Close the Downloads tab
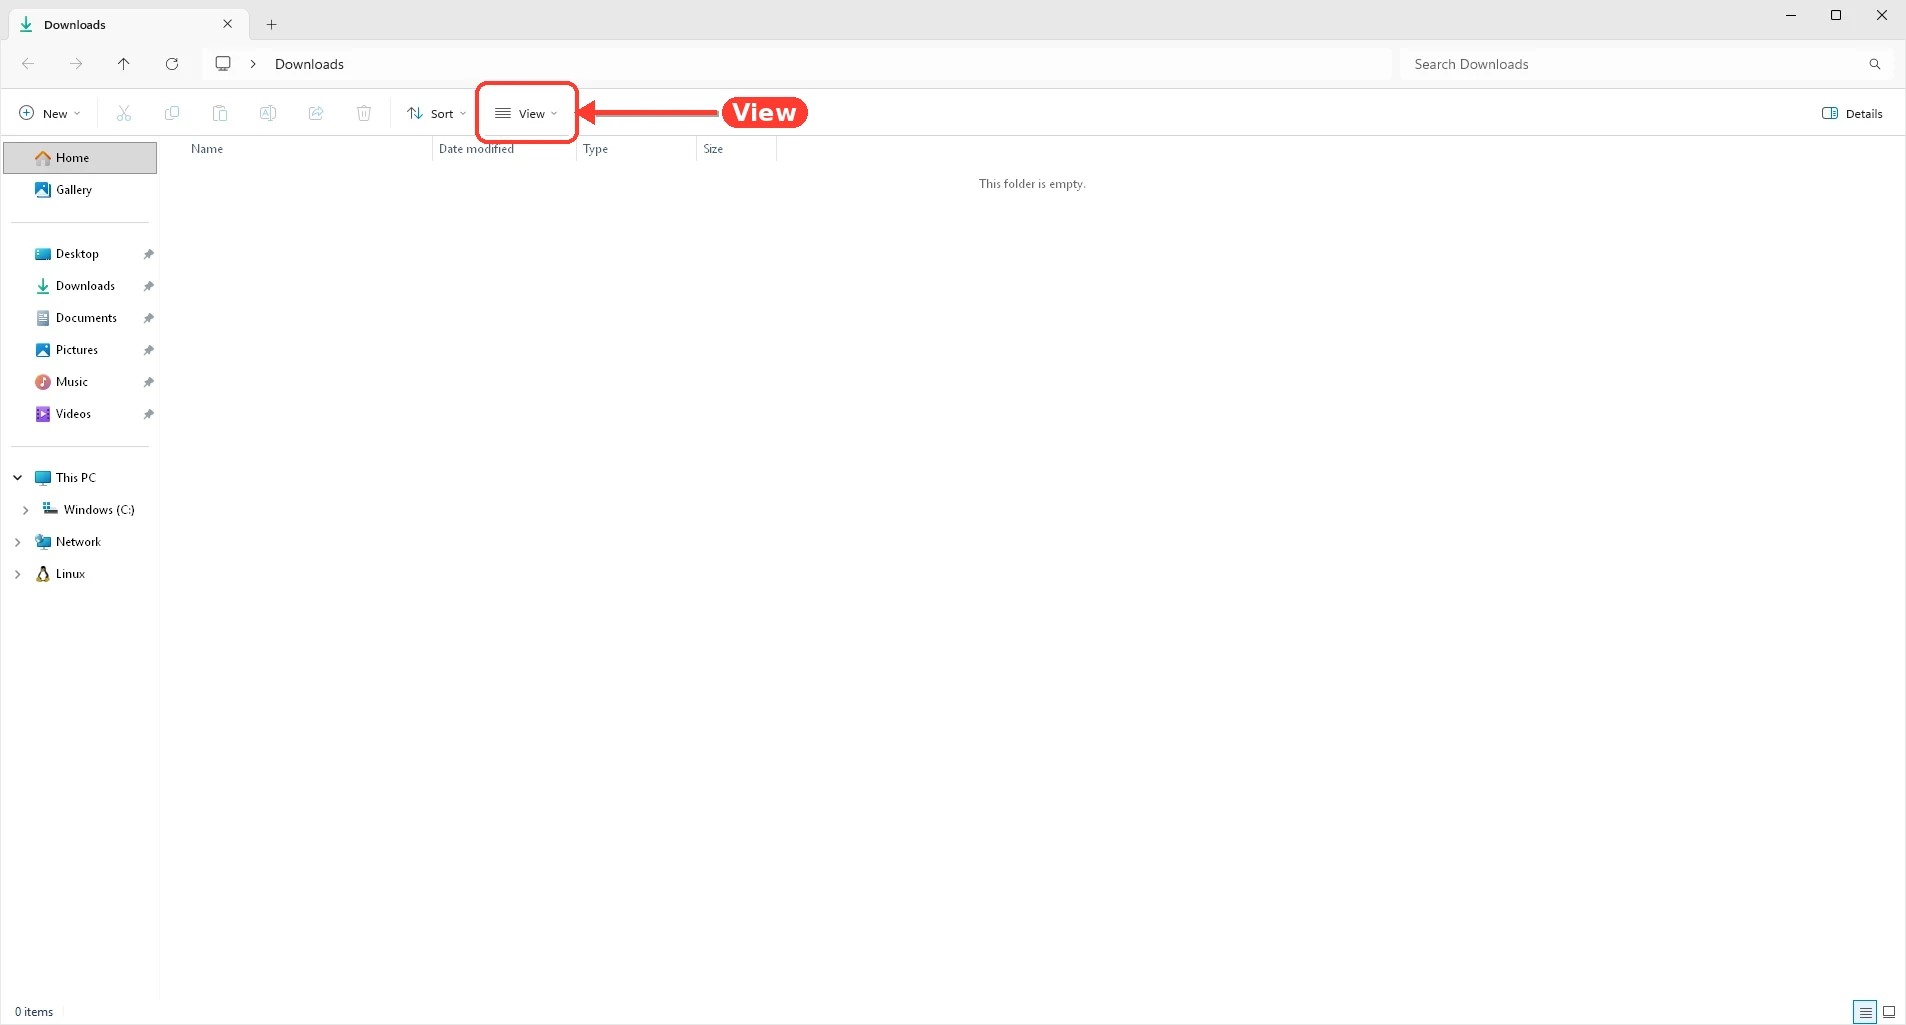The height and width of the screenshot is (1025, 1906). tap(228, 24)
